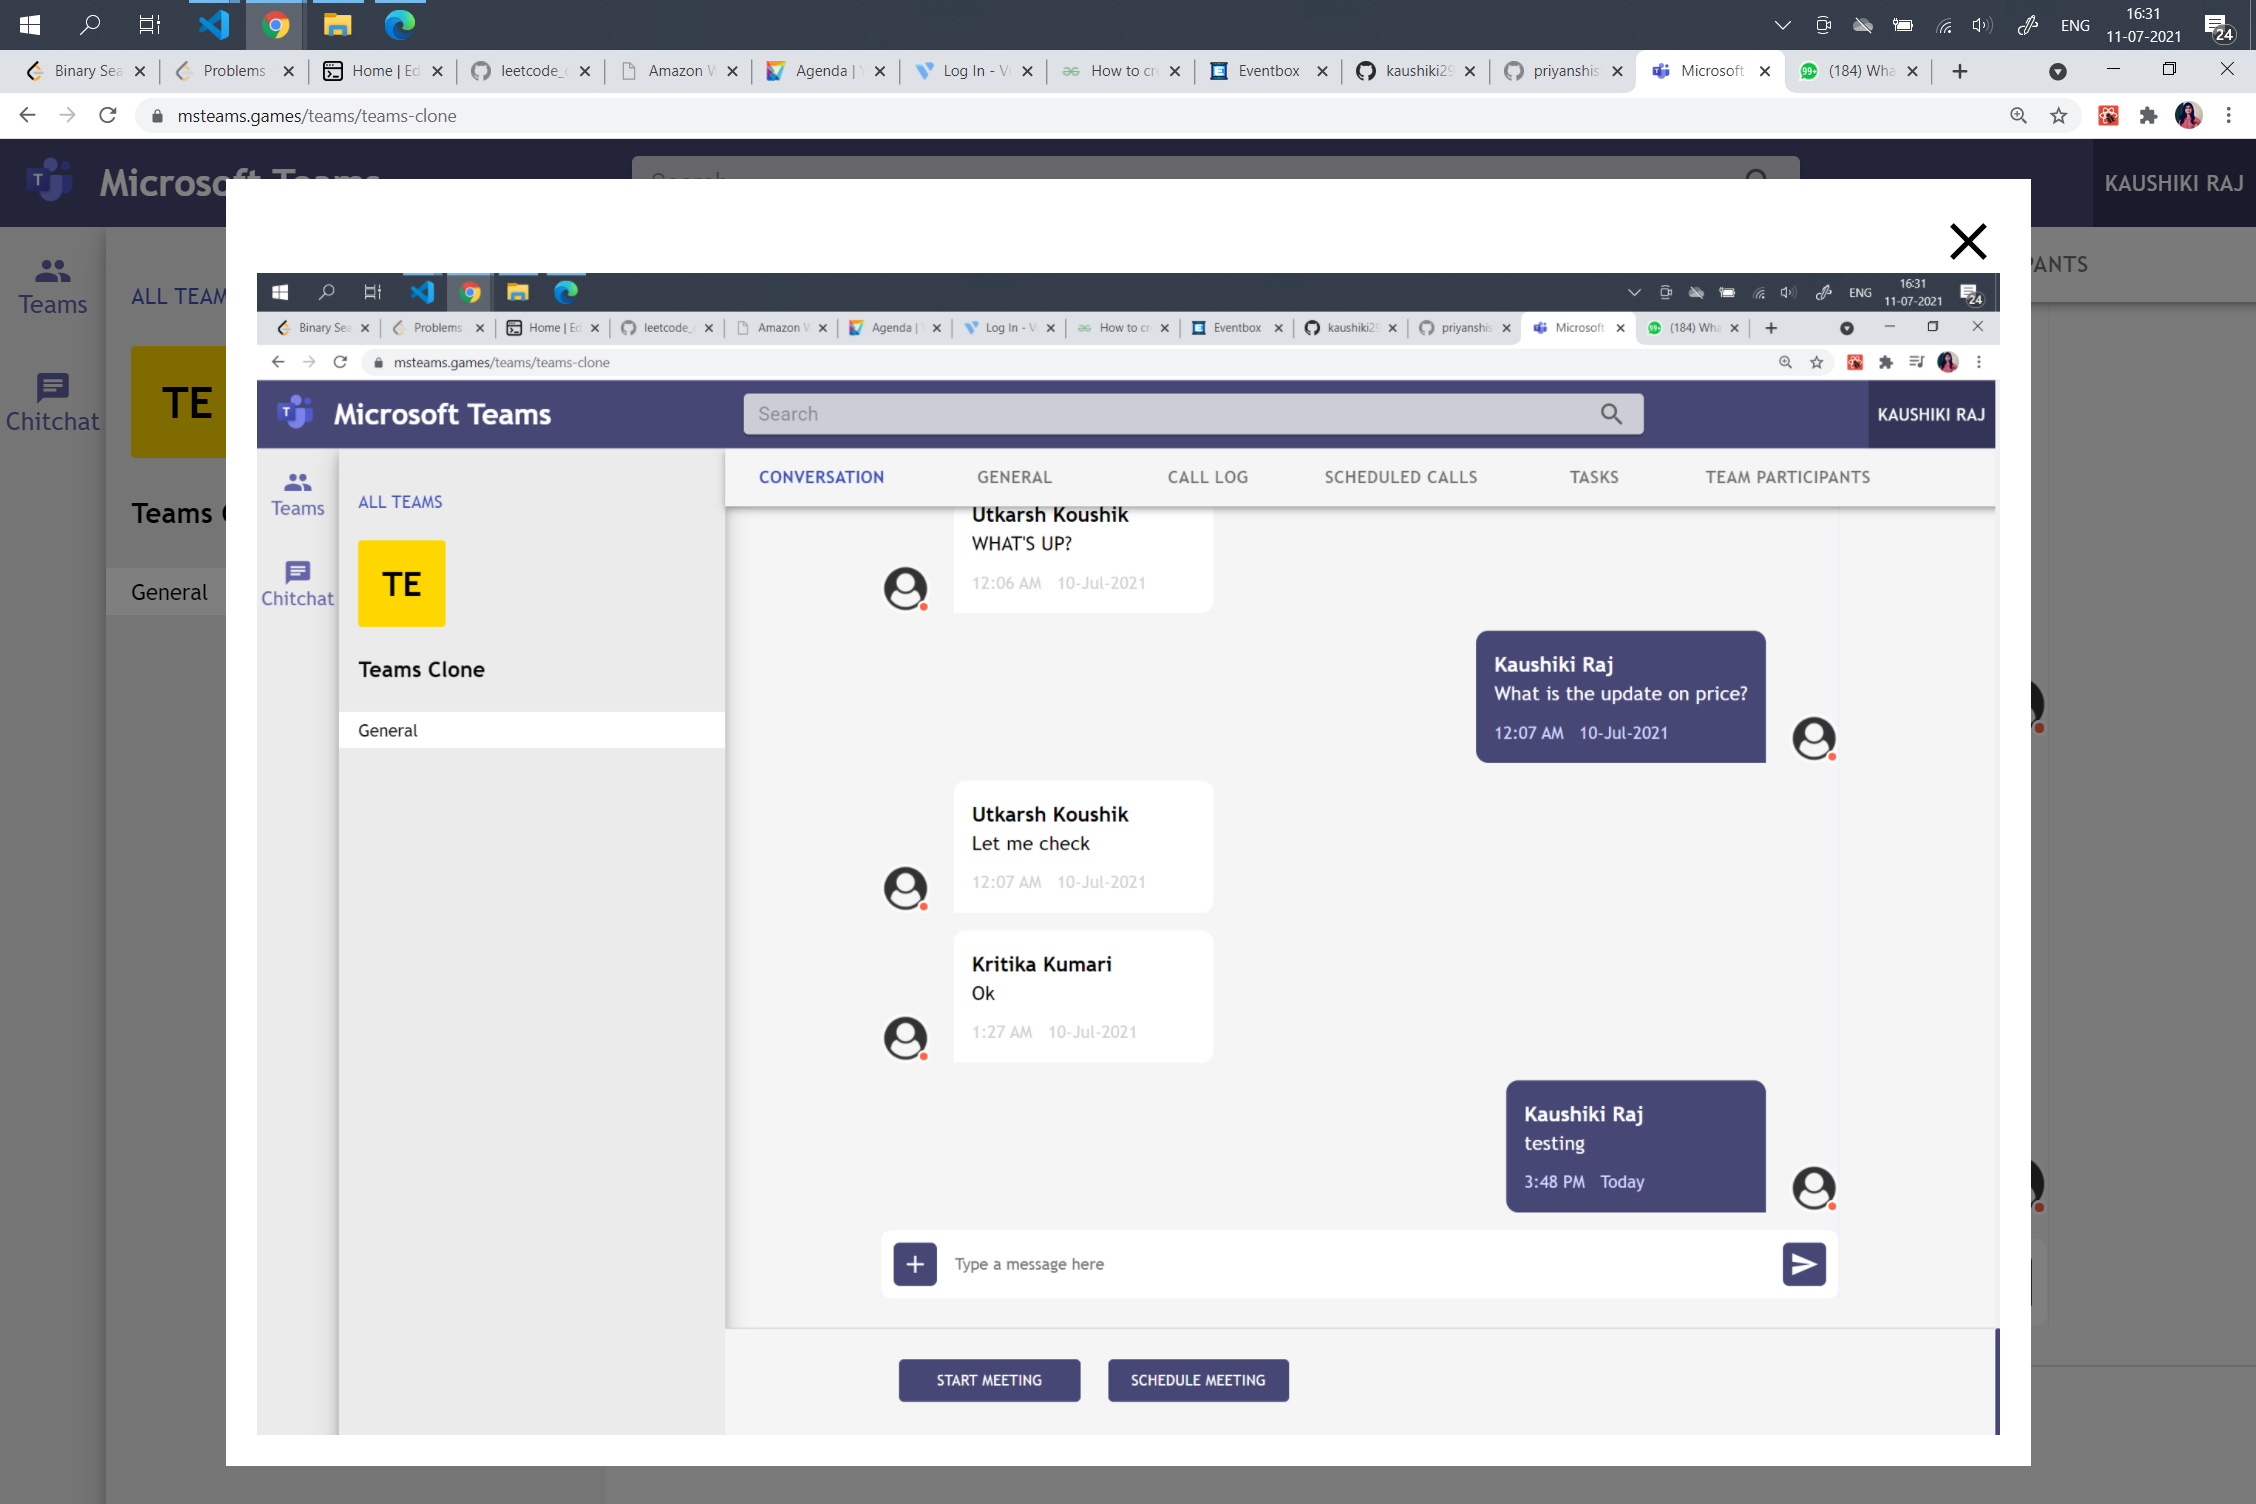
Task: Open the Chrome browser menu with three dots
Action: tap(2228, 115)
